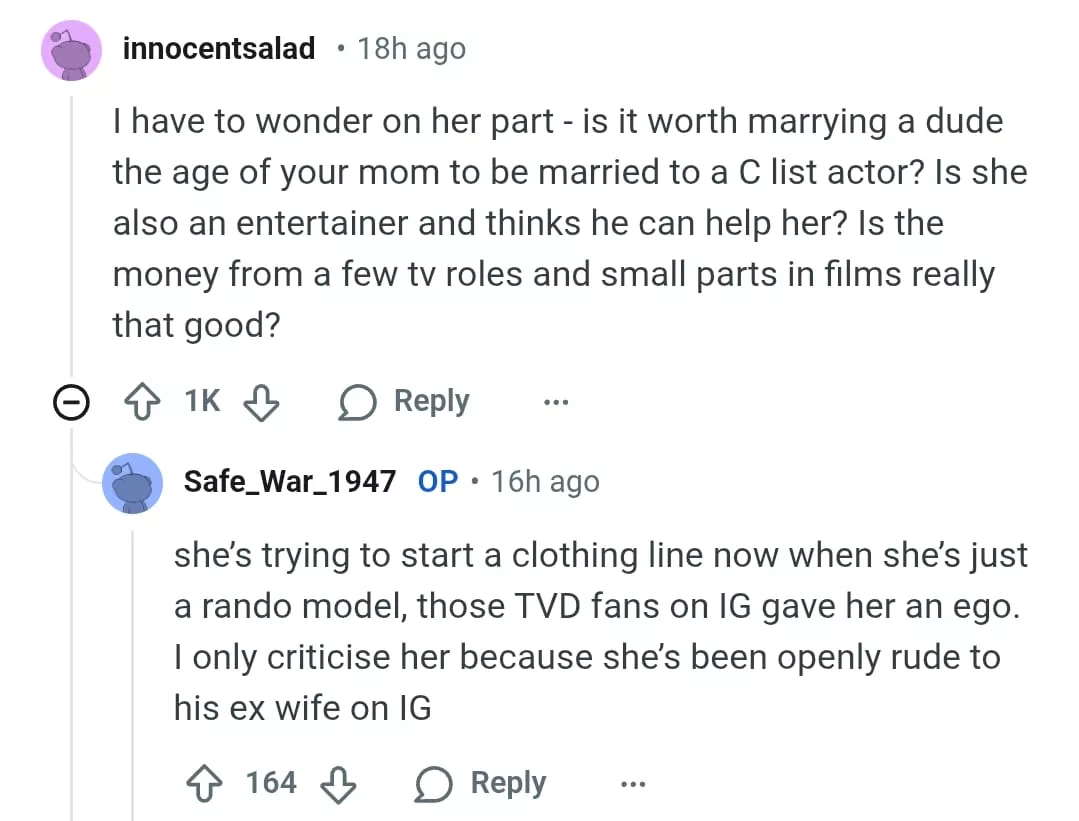Open more options for Safe_War_1947's reply
Viewport: 1079px width, 821px height.
point(632,783)
